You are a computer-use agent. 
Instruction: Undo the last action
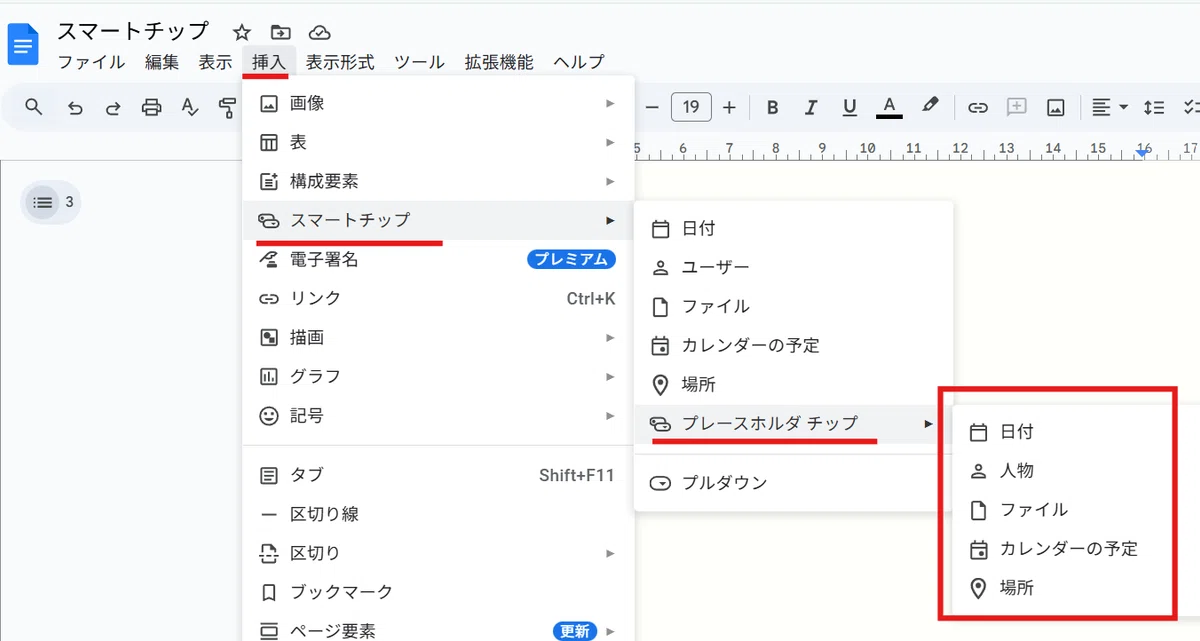pyautogui.click(x=75, y=107)
